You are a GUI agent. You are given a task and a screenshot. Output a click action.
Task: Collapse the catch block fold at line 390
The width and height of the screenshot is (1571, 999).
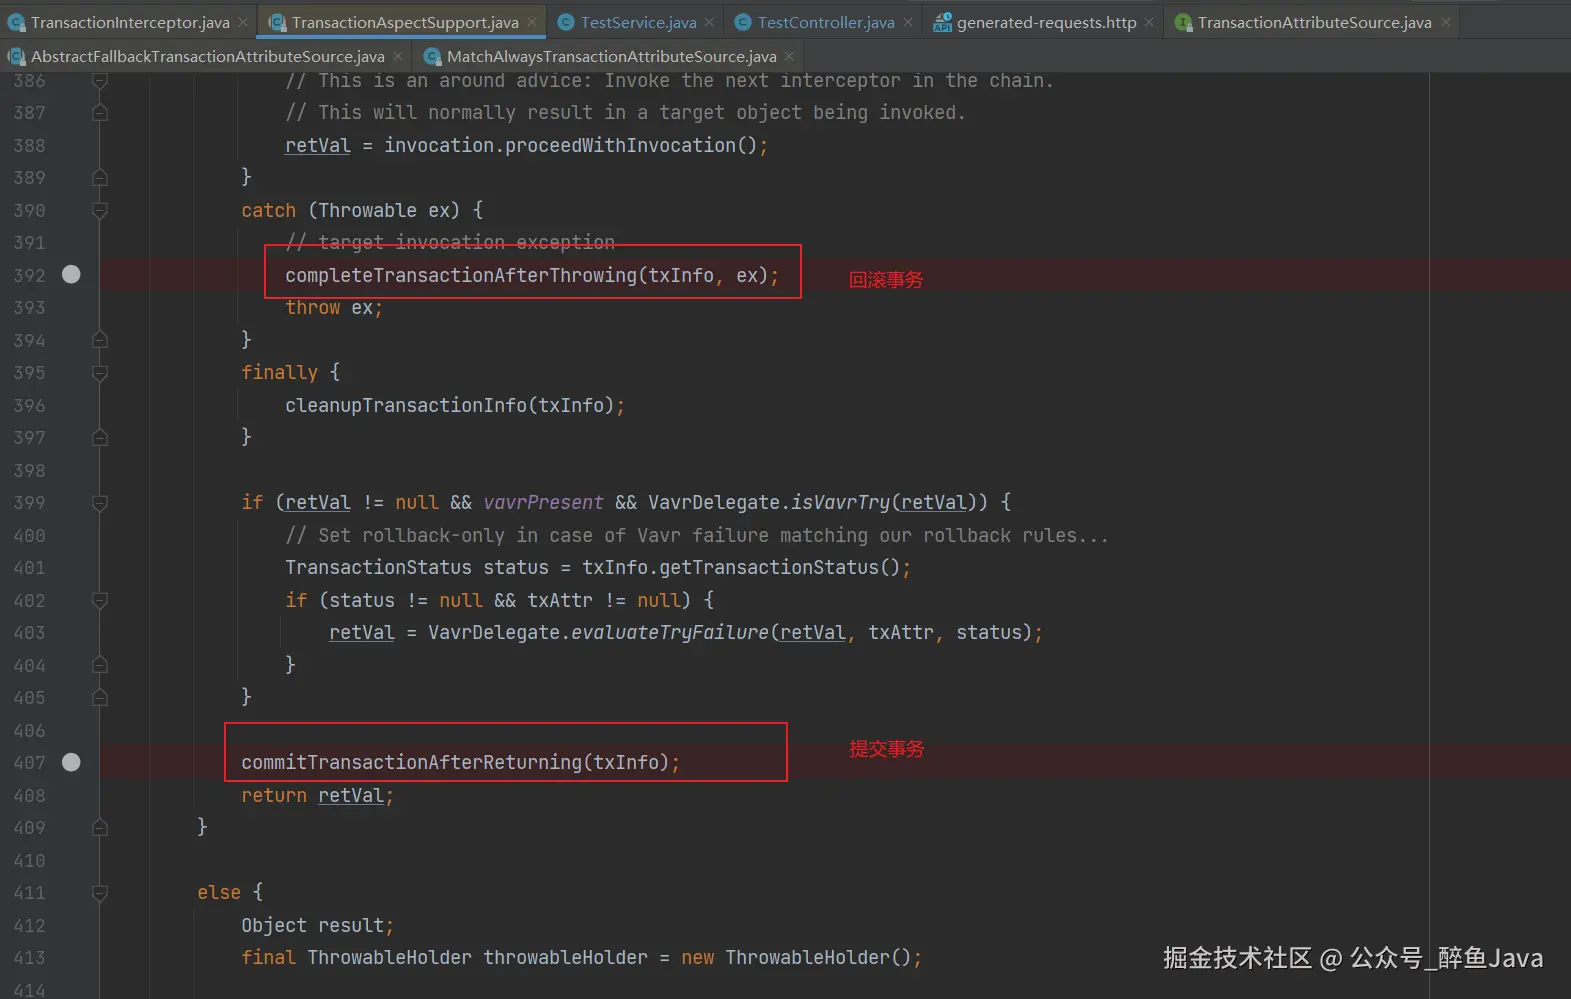pos(100,210)
